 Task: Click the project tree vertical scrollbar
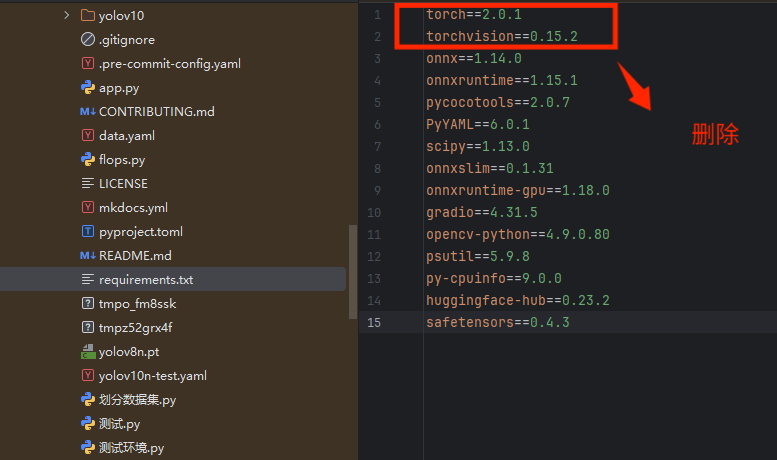[x=353, y=272]
